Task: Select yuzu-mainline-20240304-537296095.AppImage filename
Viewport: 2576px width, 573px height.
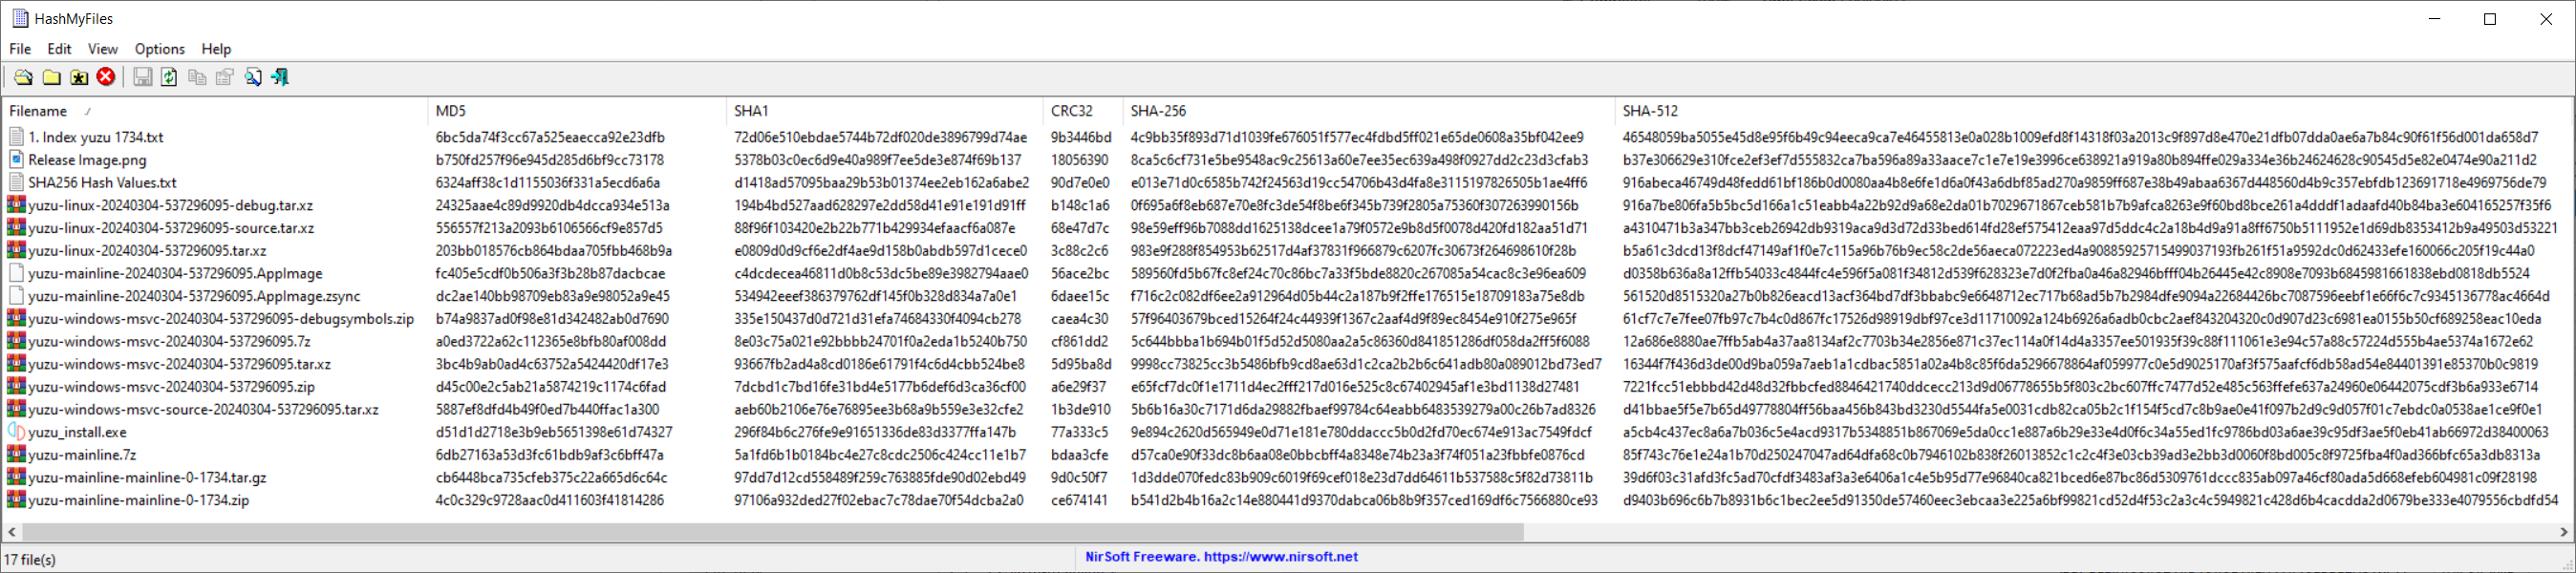Action: [176, 273]
